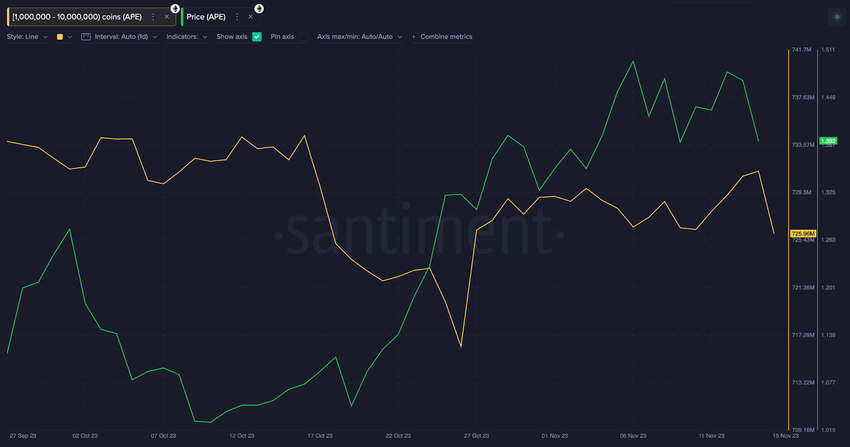
Task: Click Ethereum badge on Price (APE) metric
Action: (x=259, y=8)
